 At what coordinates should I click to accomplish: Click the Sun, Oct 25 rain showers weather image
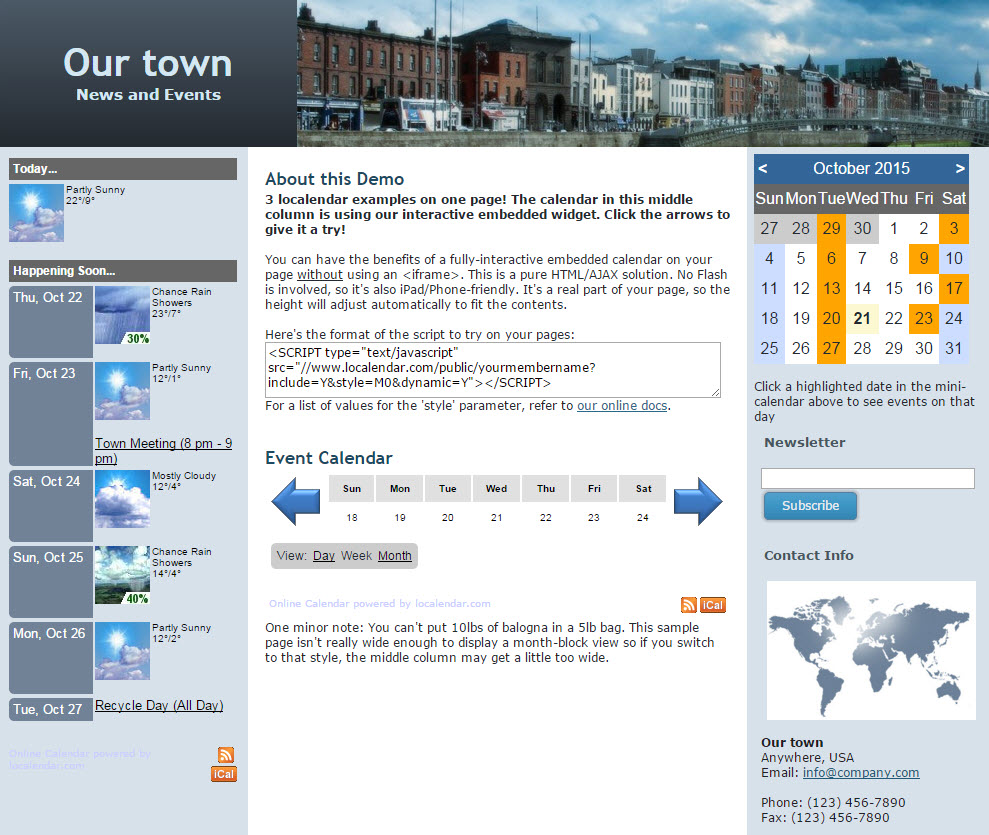click(122, 575)
